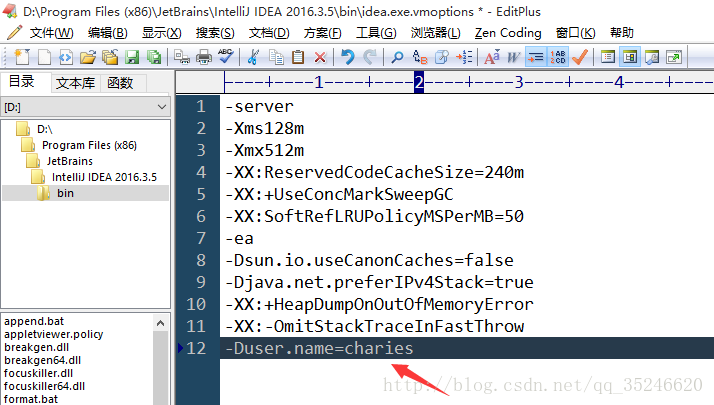The height and width of the screenshot is (405, 714).
Task: Open the 搜索(S) menu
Action: pyautogui.click(x=215, y=33)
